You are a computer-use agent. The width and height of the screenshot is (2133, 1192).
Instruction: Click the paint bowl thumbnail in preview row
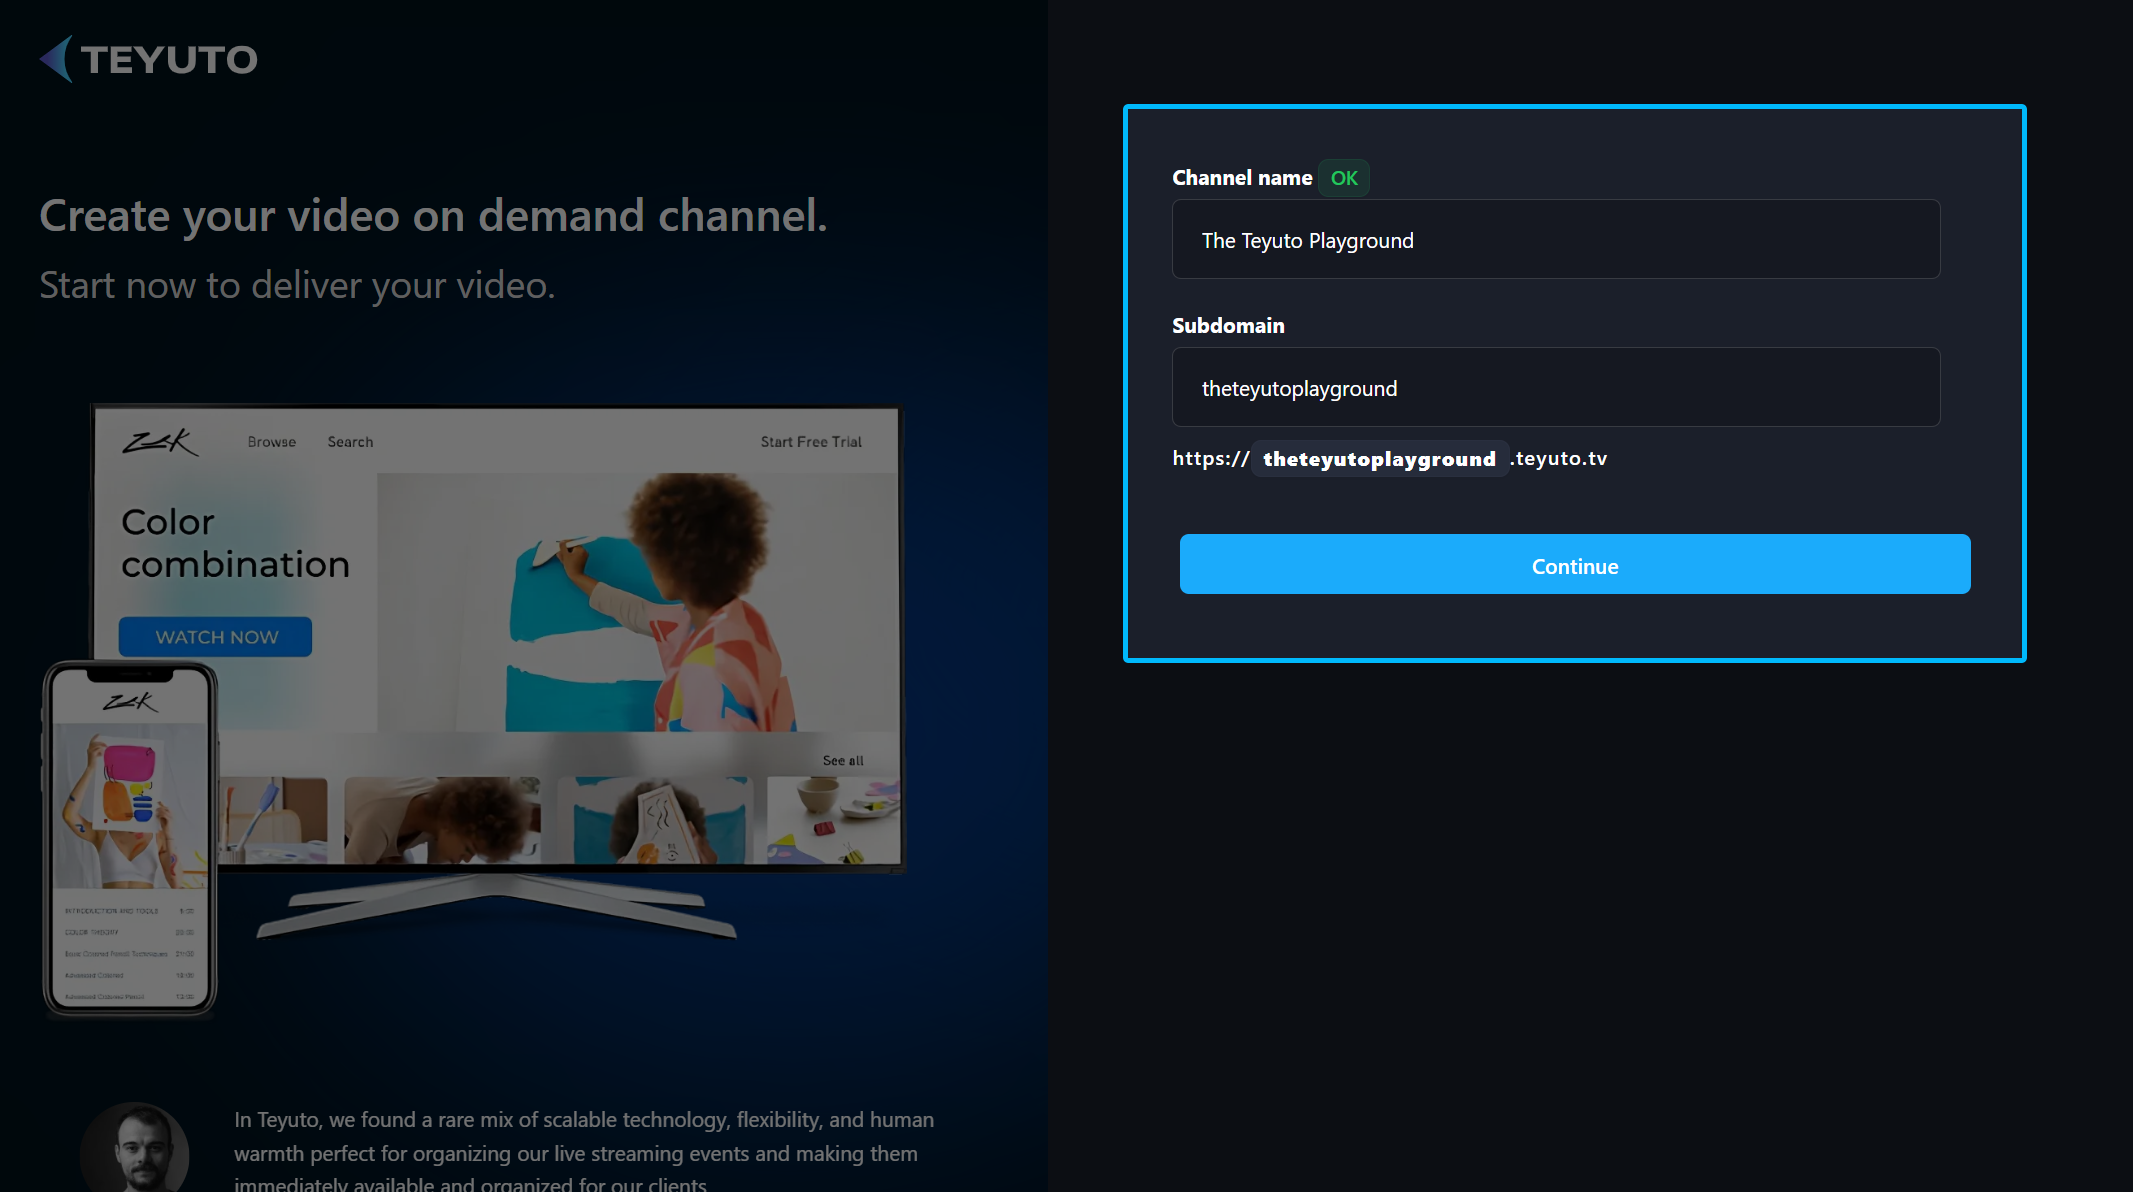pyautogui.click(x=832, y=820)
